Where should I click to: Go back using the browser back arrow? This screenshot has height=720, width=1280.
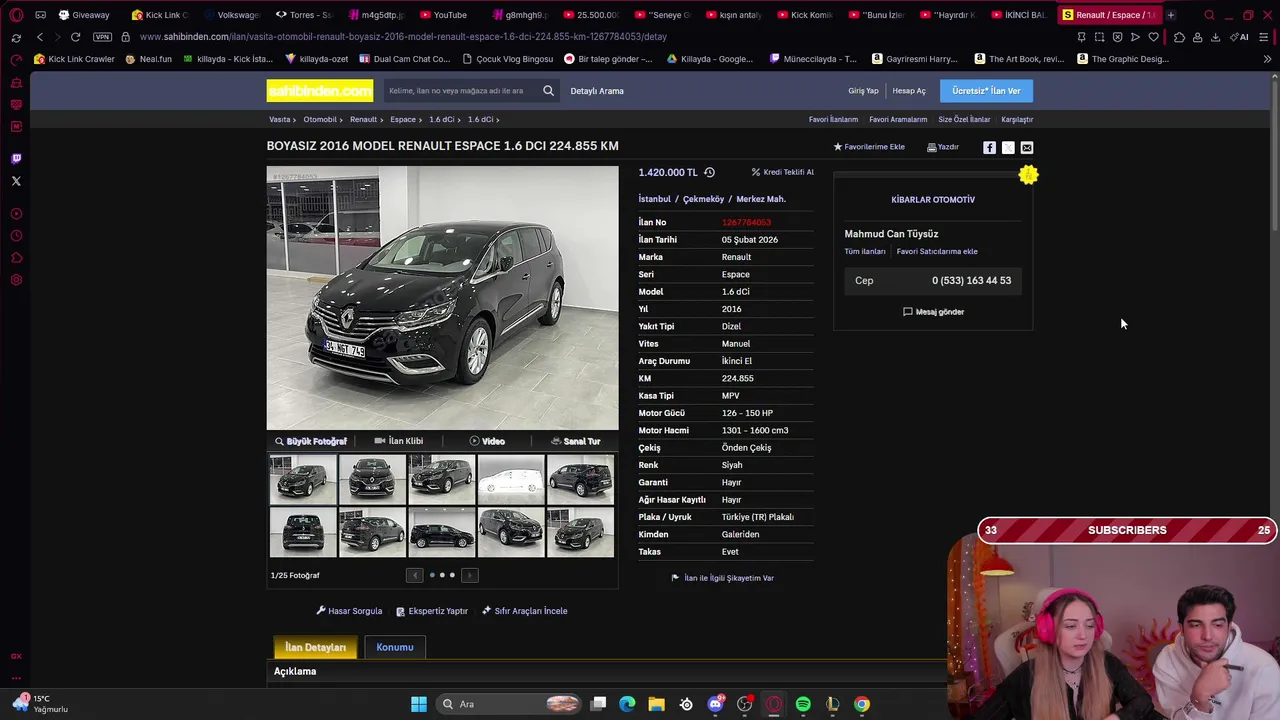click(x=39, y=37)
